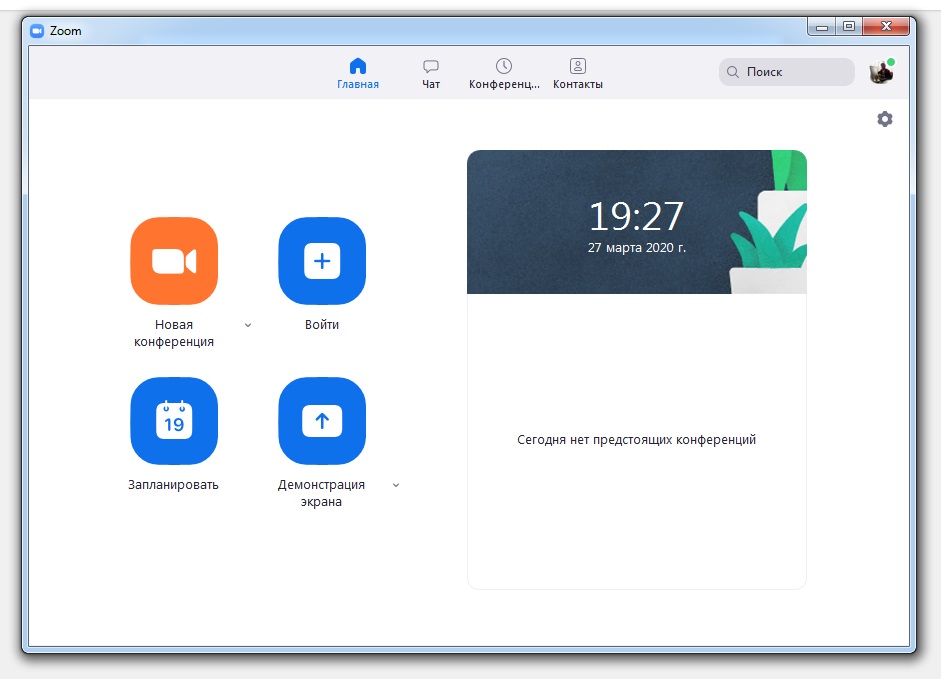Click the Демонстрация экрана label text
Image resolution: width=941 pixels, height=679 pixels.
321,493
